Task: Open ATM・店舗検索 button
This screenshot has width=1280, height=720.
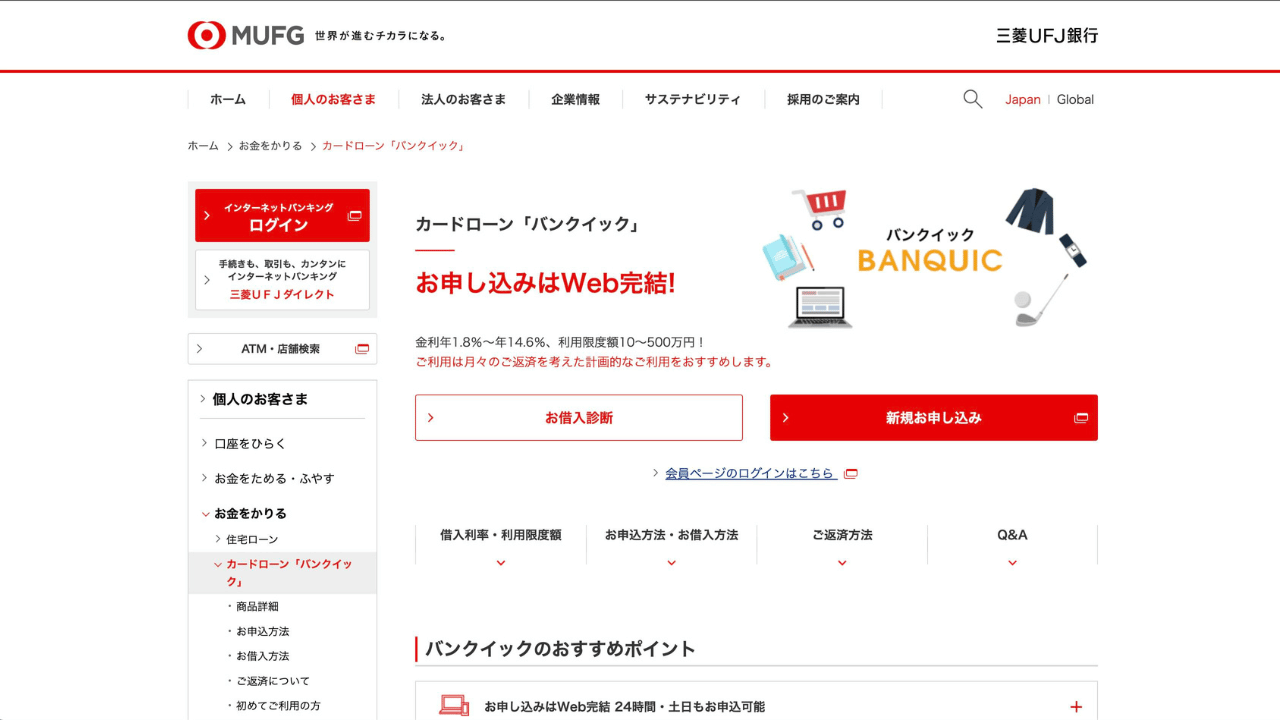Action: click(x=282, y=349)
